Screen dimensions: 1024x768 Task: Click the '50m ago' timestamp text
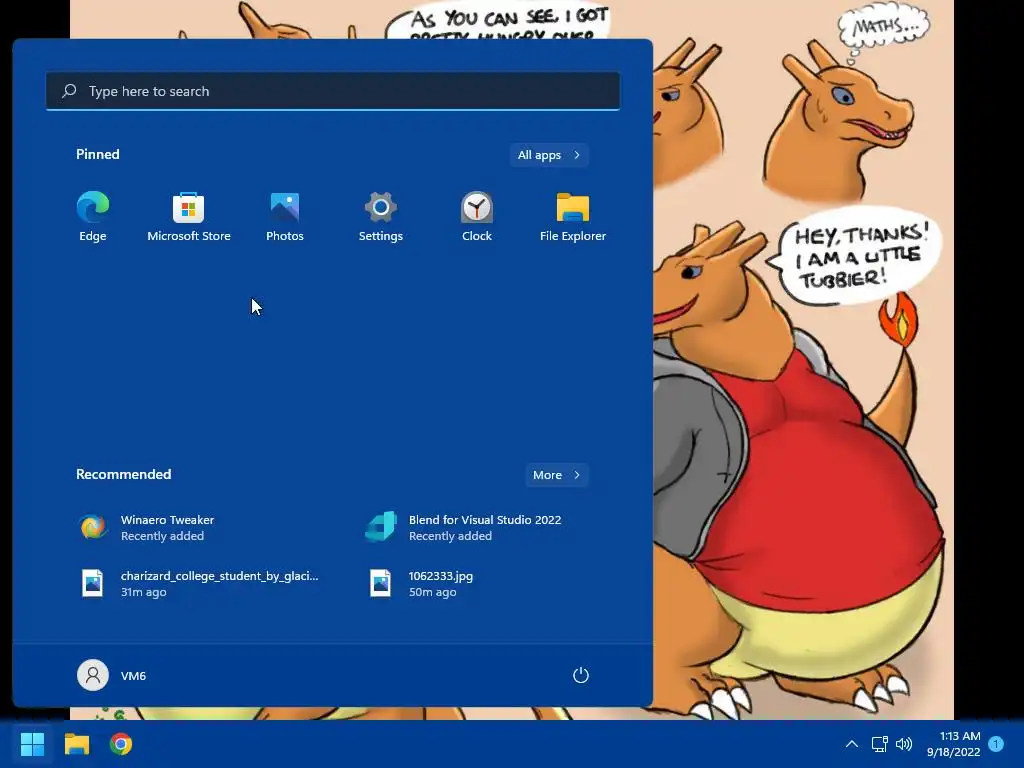coord(432,592)
